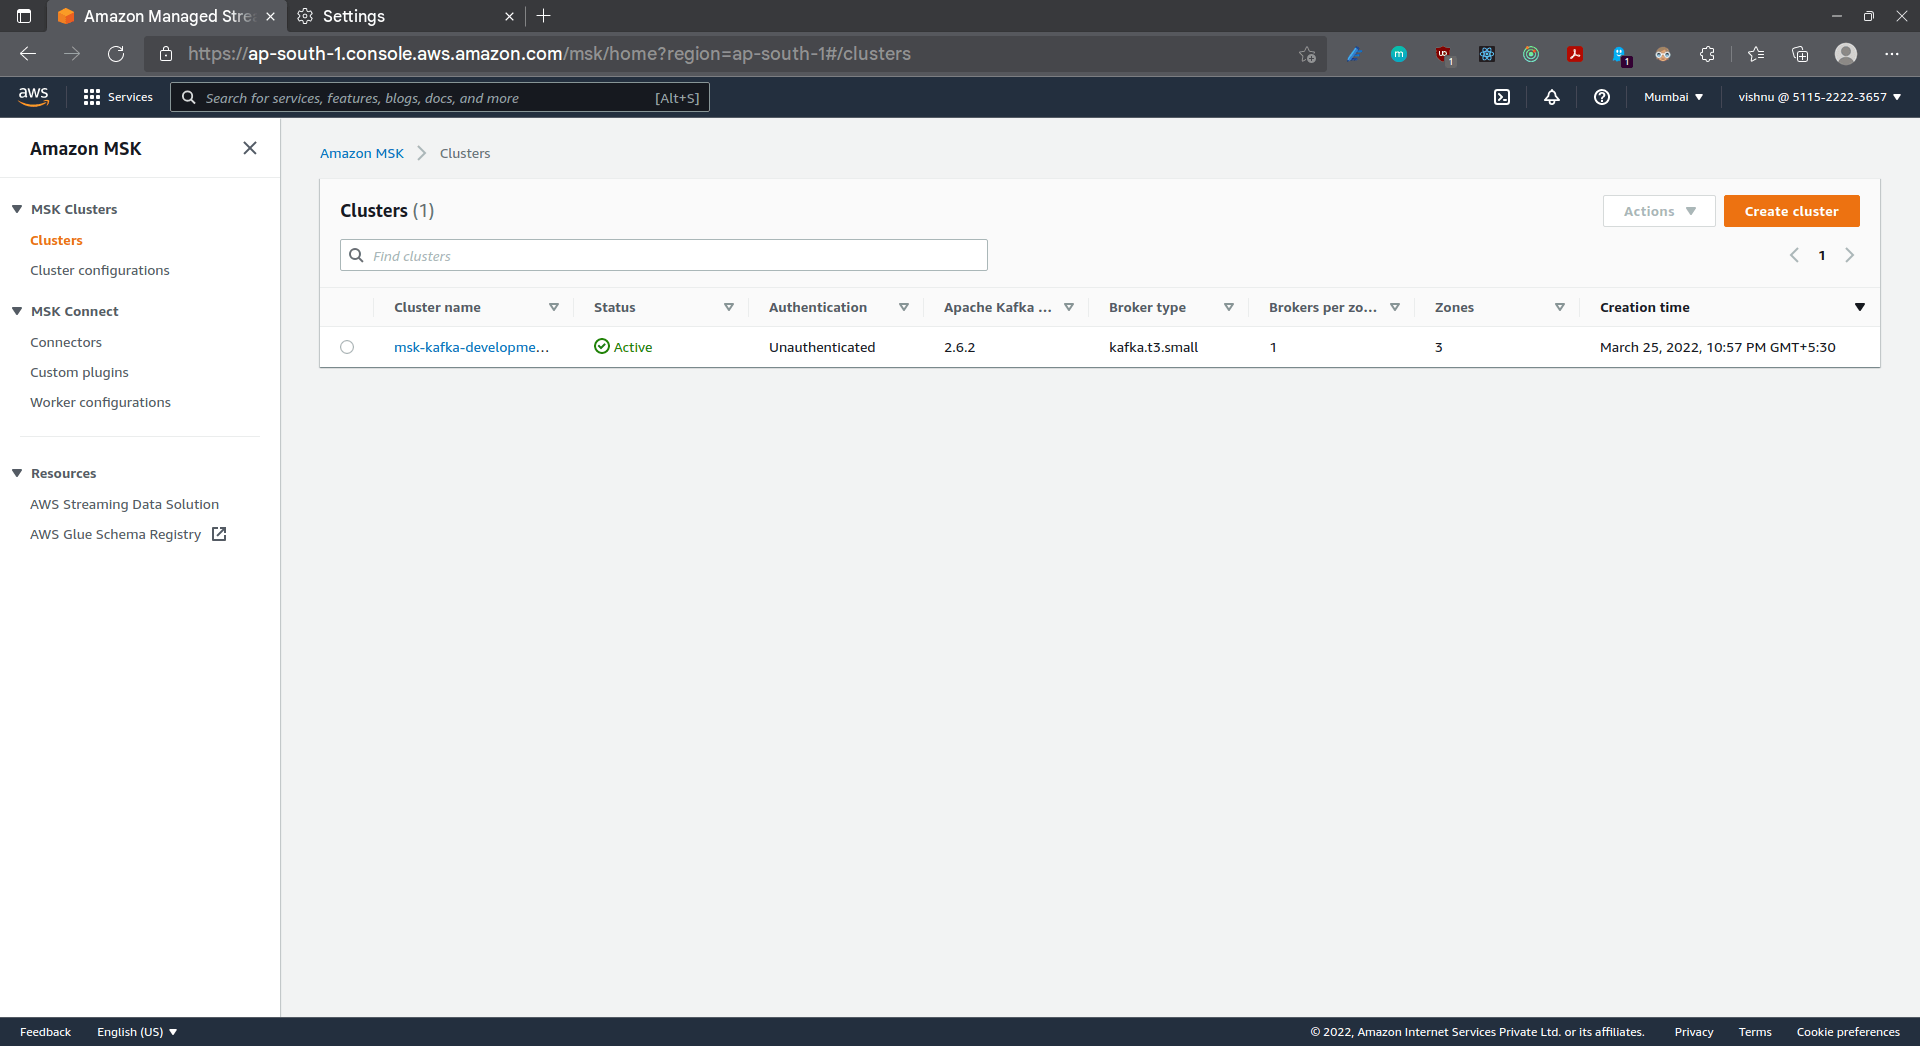Image resolution: width=1920 pixels, height=1046 pixels.
Task: Reload the browser page
Action: [116, 54]
